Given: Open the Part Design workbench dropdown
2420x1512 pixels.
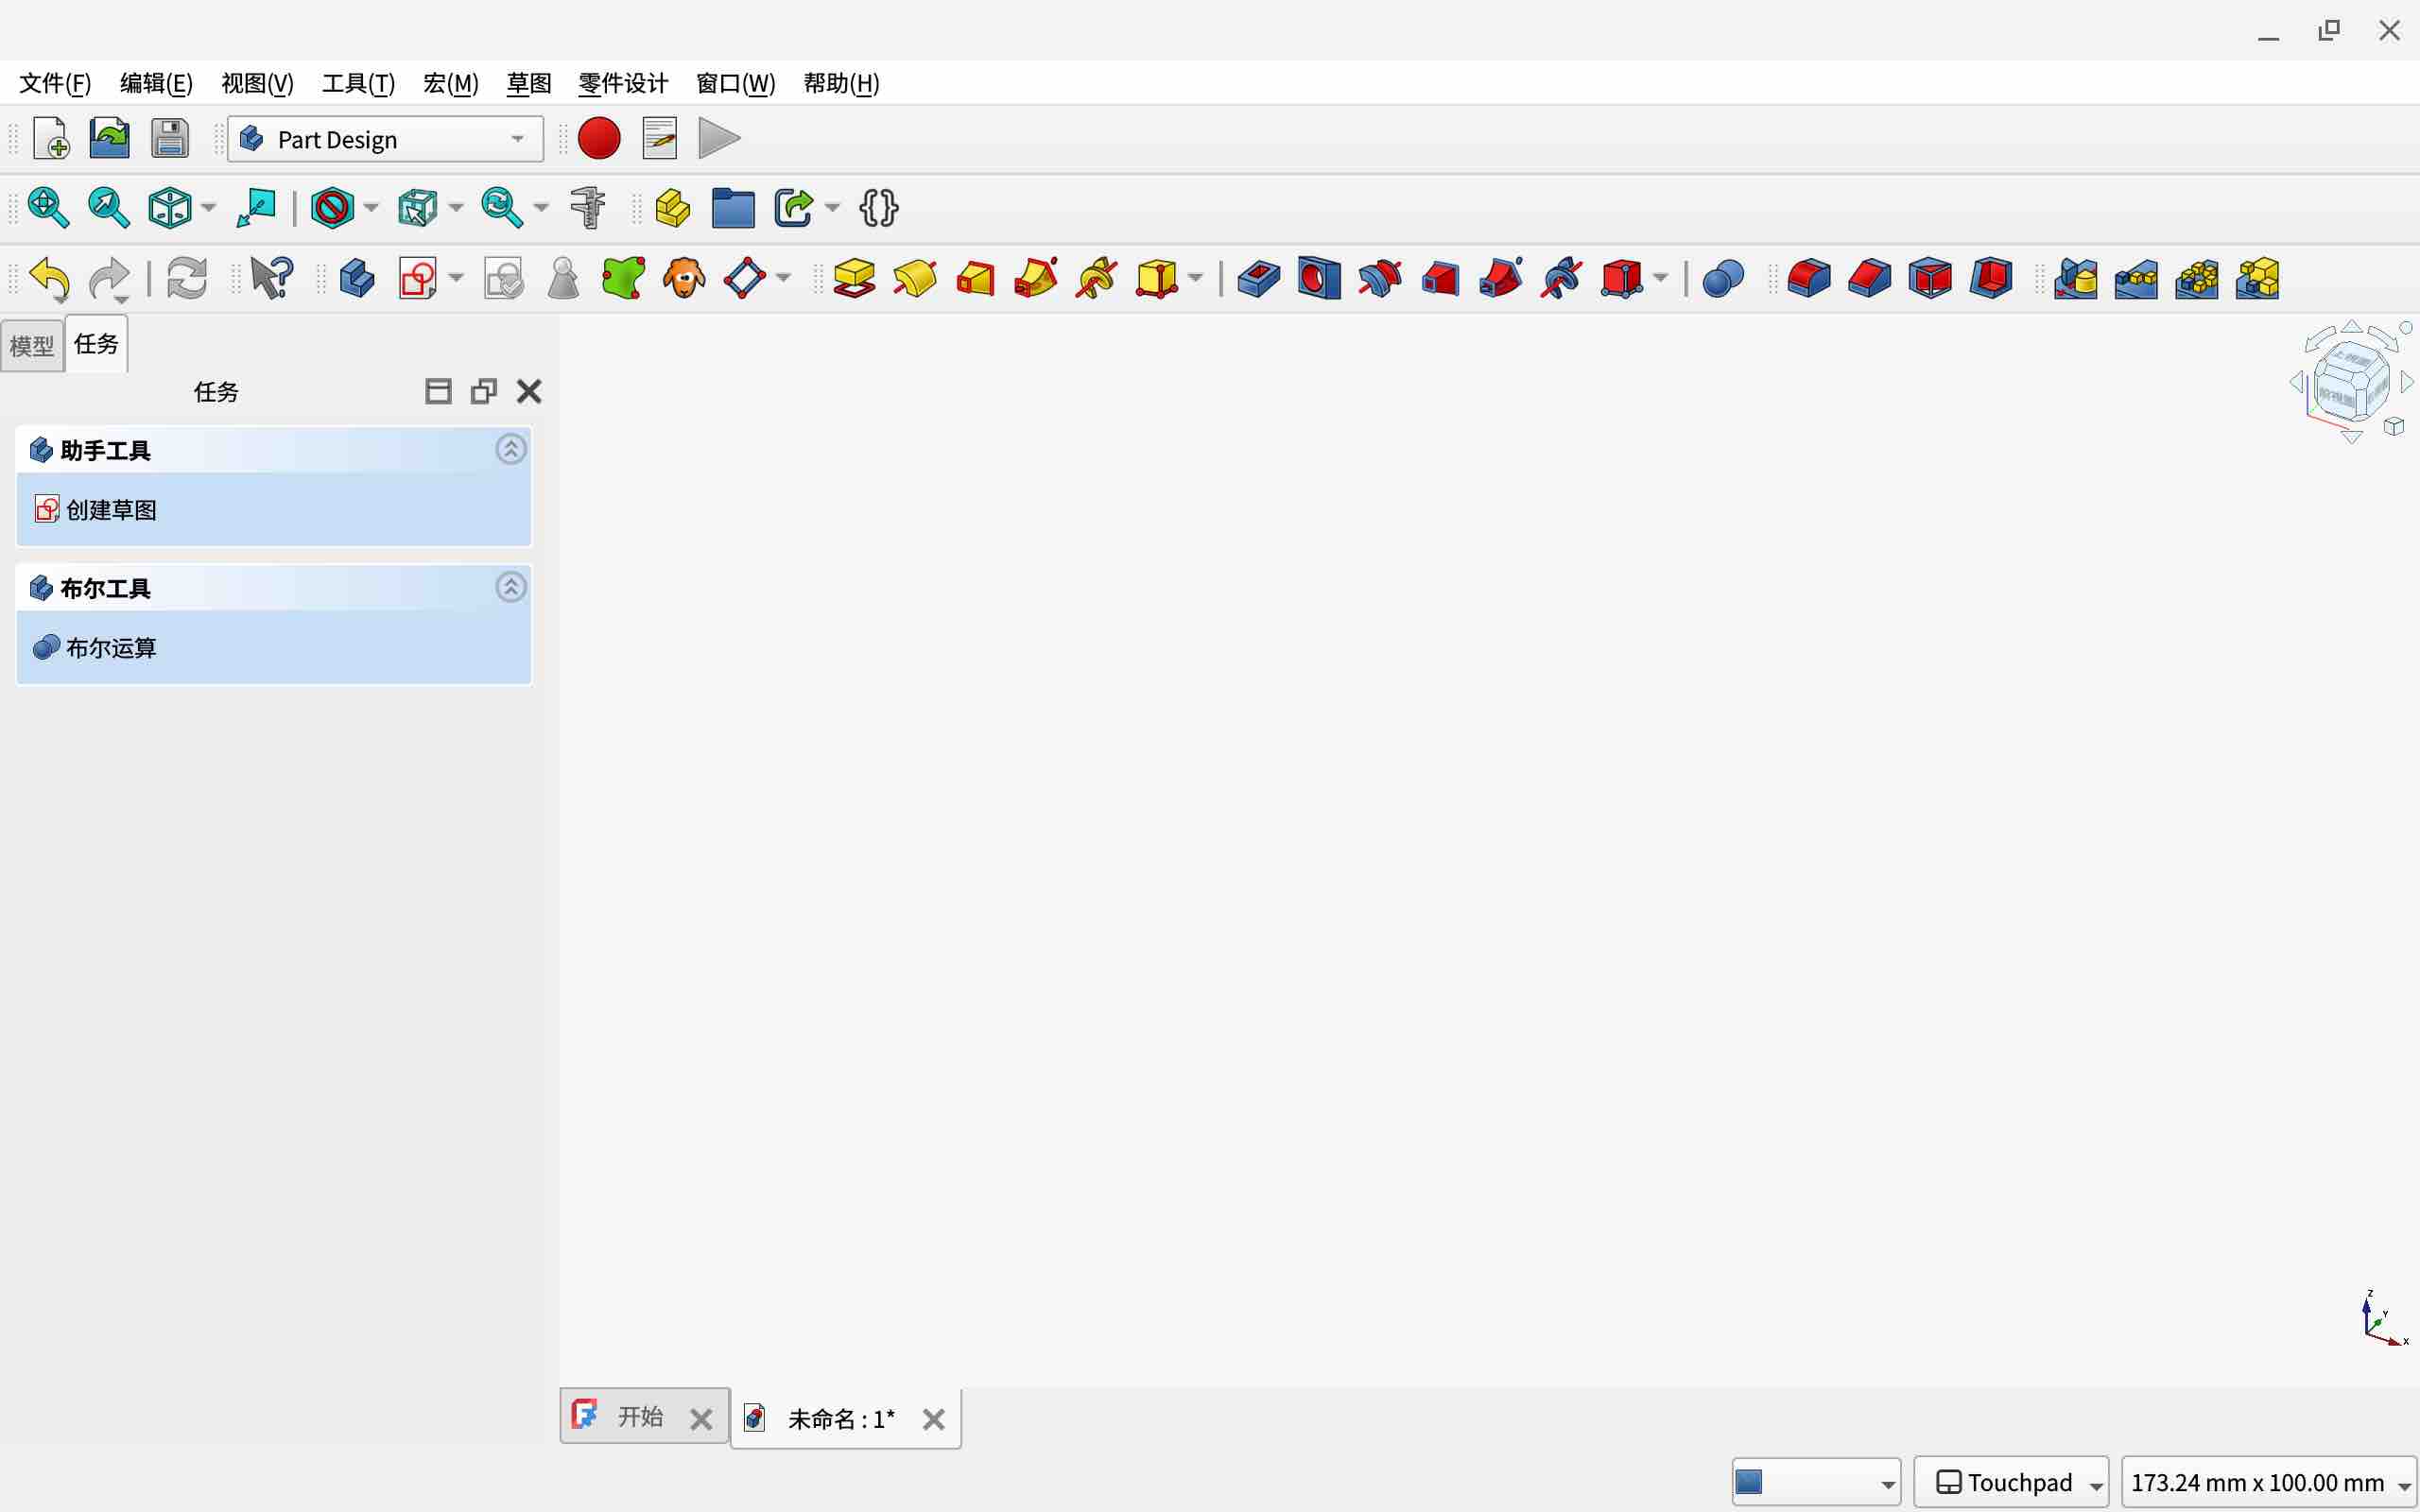Looking at the screenshot, I should coord(385,139).
